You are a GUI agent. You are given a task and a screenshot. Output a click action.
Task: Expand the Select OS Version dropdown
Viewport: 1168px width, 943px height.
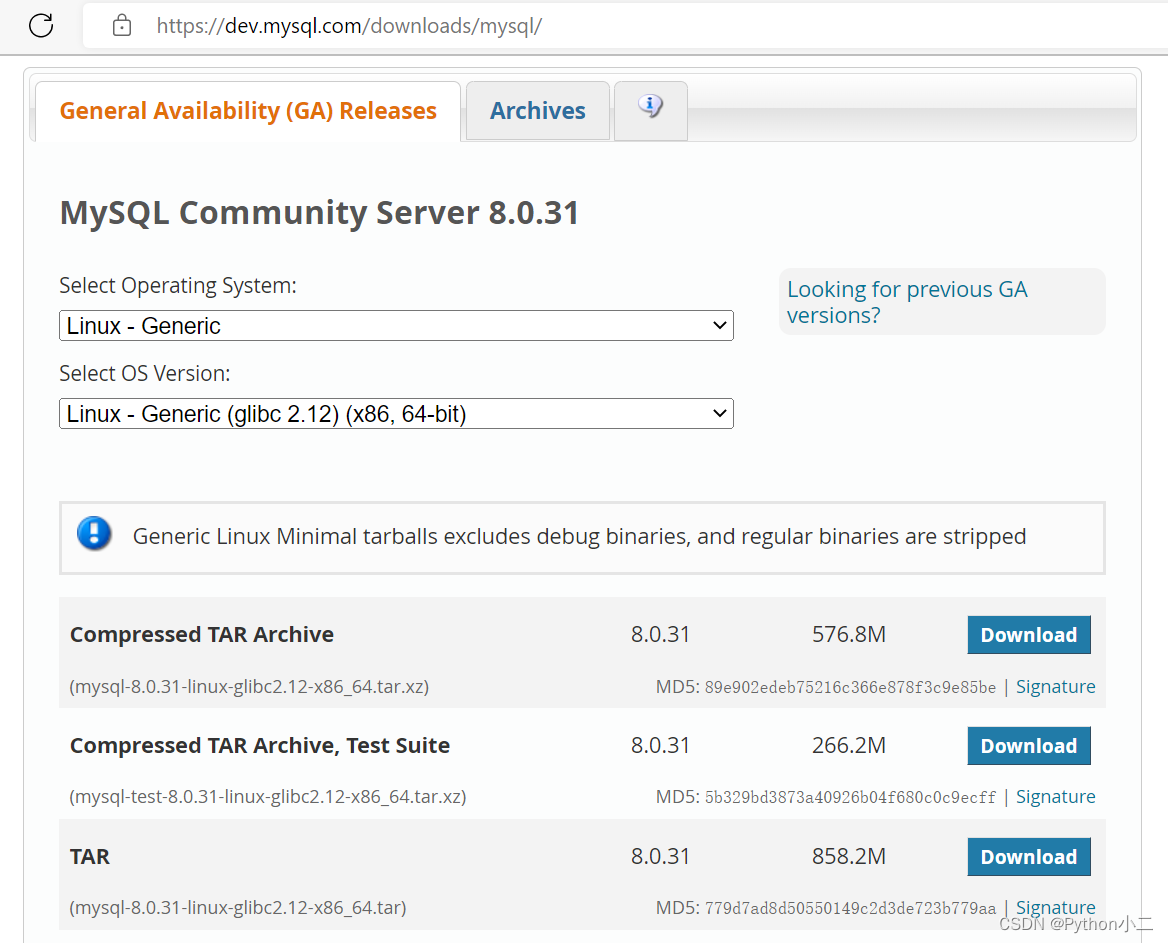coord(396,414)
